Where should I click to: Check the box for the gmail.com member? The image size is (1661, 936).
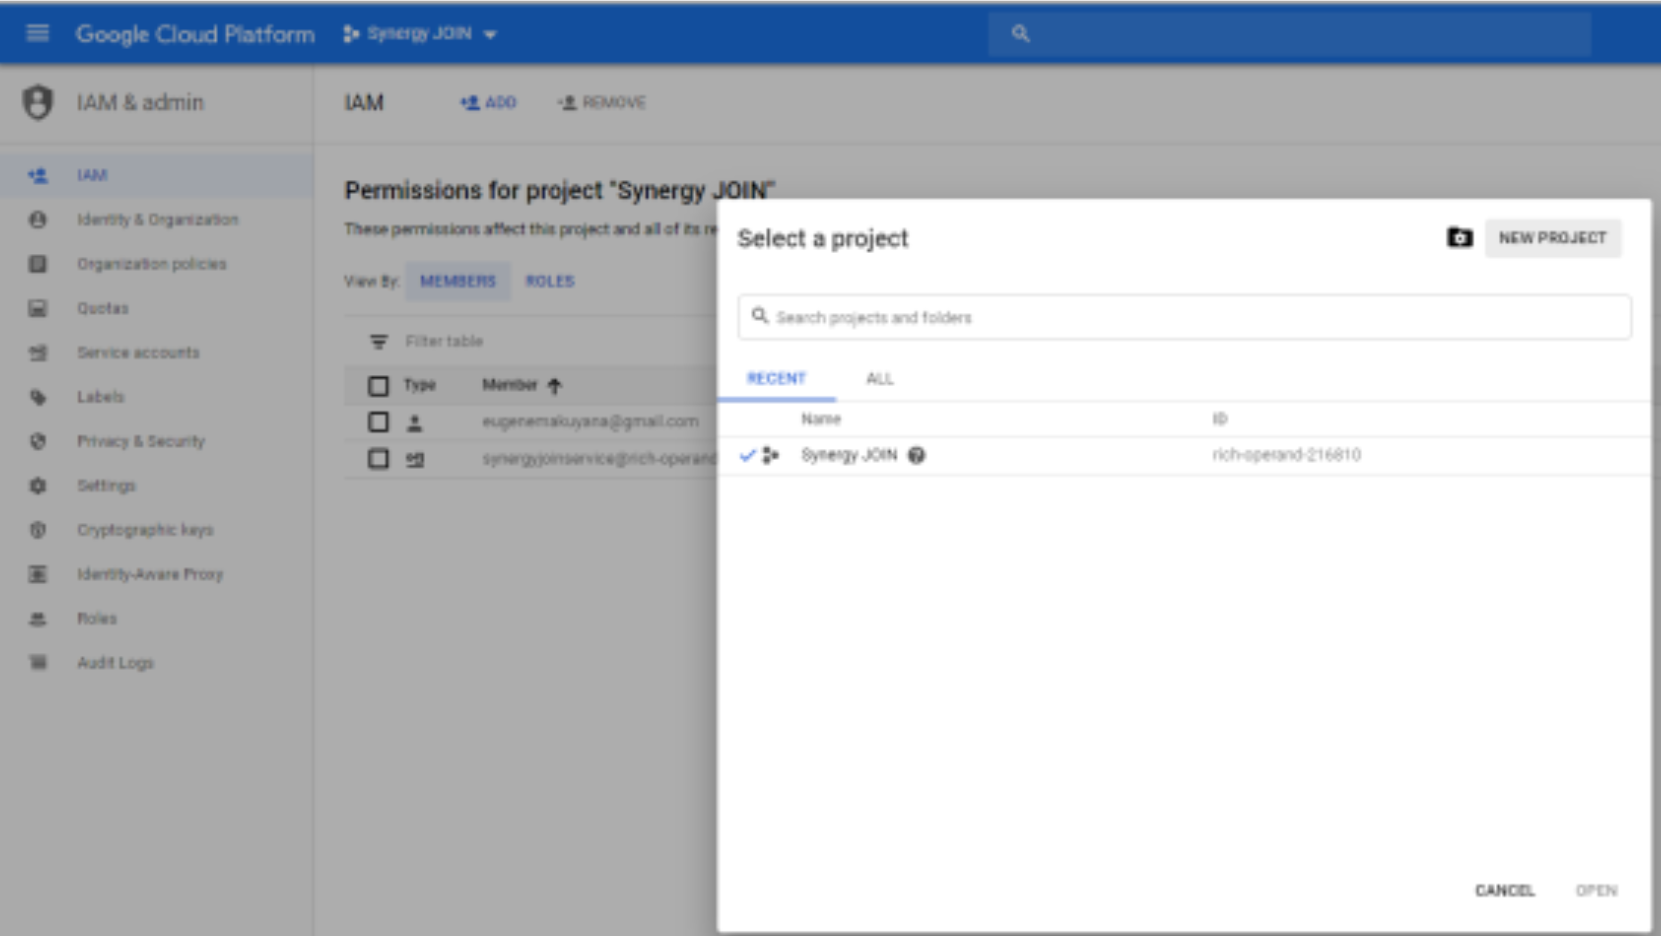coord(378,422)
